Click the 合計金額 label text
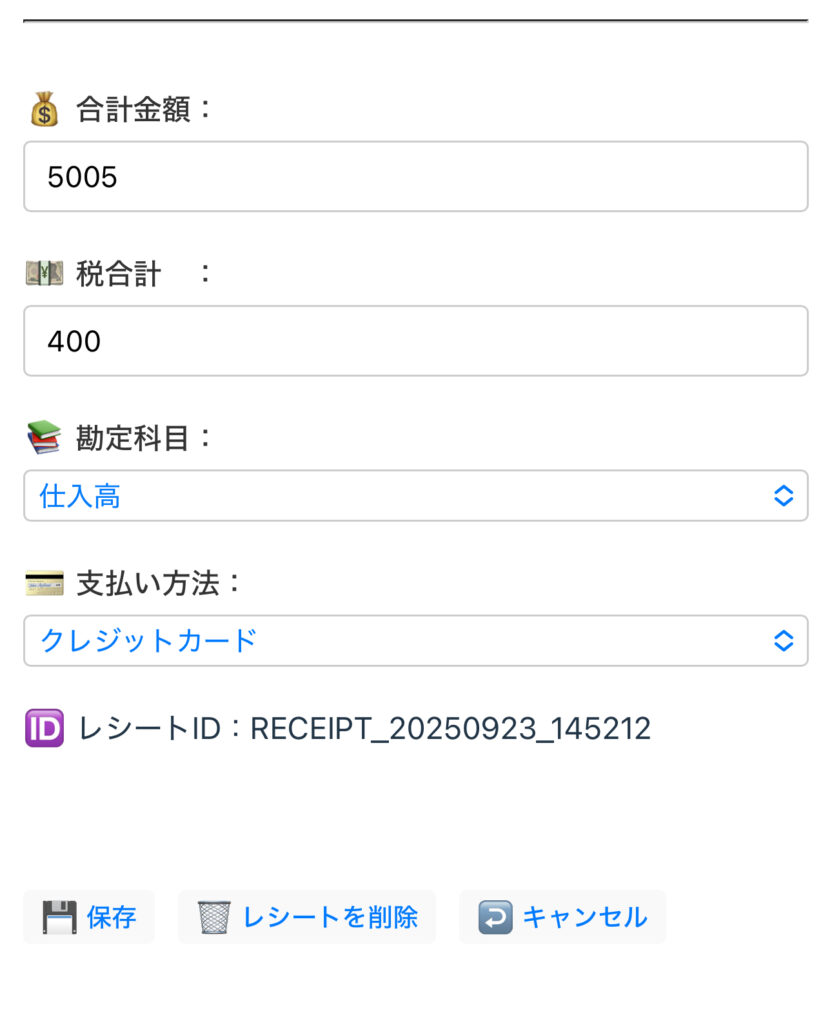Image resolution: width=832 pixels, height=1024 pixels. coord(134,109)
